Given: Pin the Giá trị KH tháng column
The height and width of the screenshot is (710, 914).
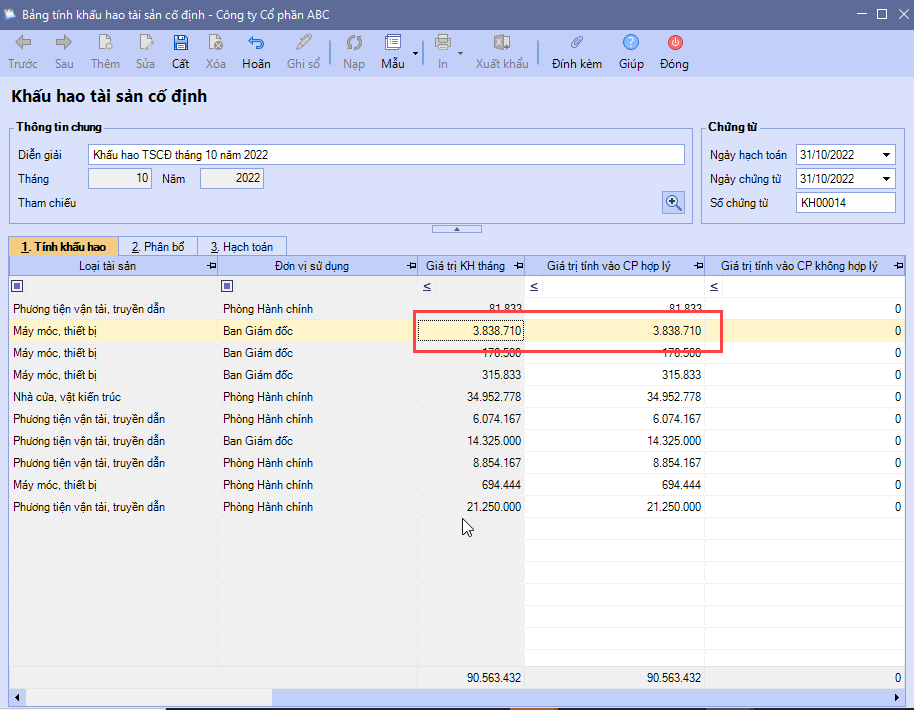Looking at the screenshot, I should pos(518,266).
